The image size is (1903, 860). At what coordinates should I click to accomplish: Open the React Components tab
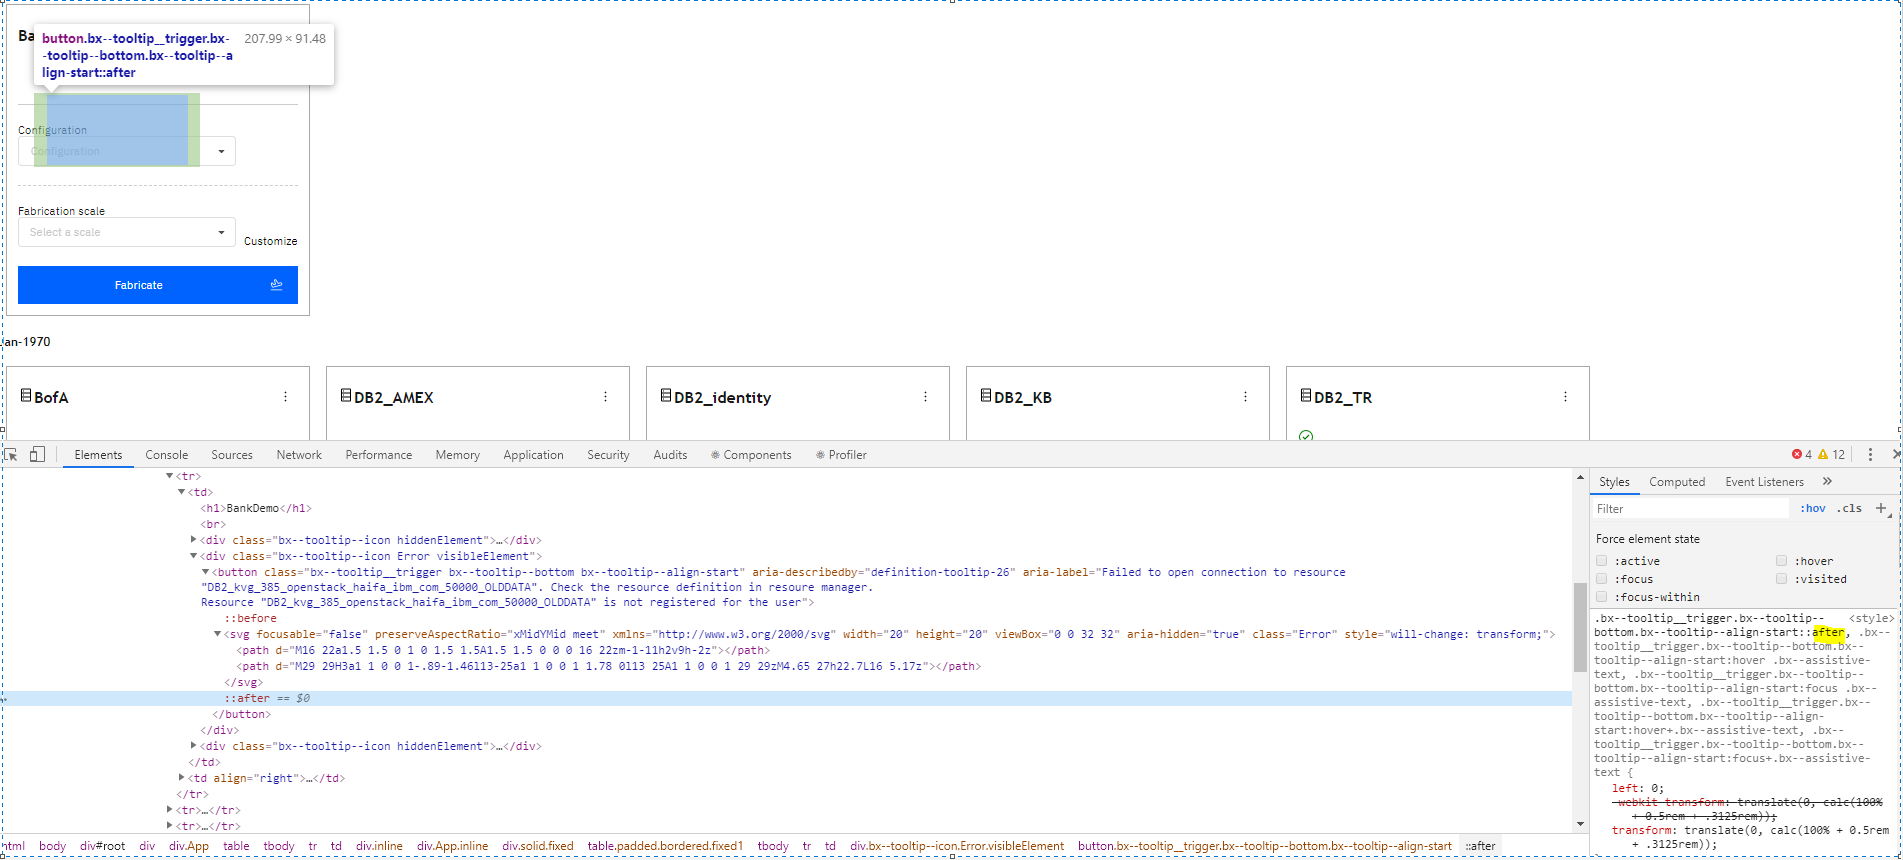(x=751, y=454)
